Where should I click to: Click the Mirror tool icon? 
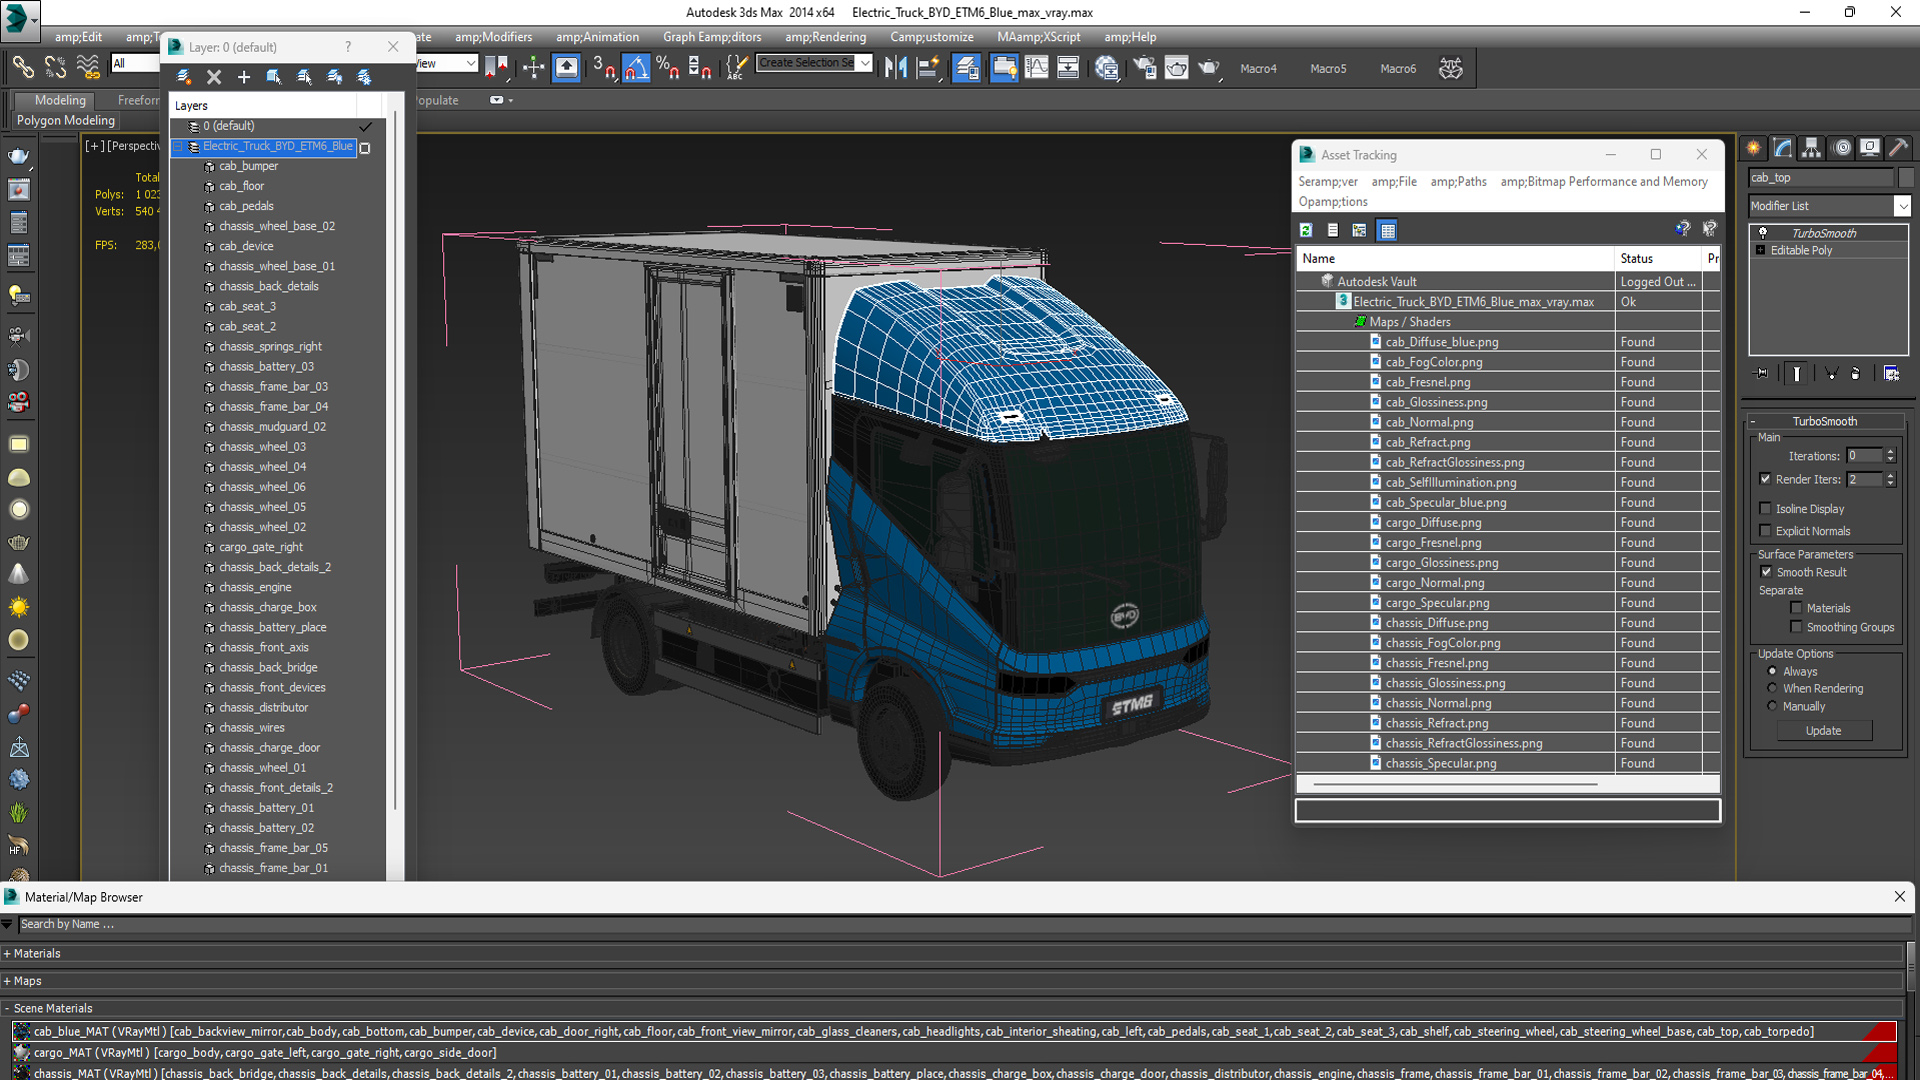[x=896, y=67]
